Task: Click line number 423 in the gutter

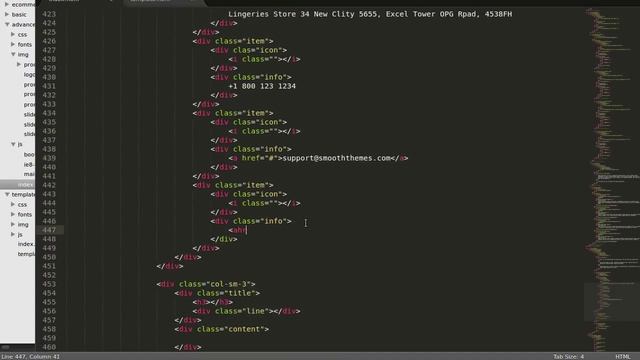Action: pyautogui.click(x=49, y=14)
